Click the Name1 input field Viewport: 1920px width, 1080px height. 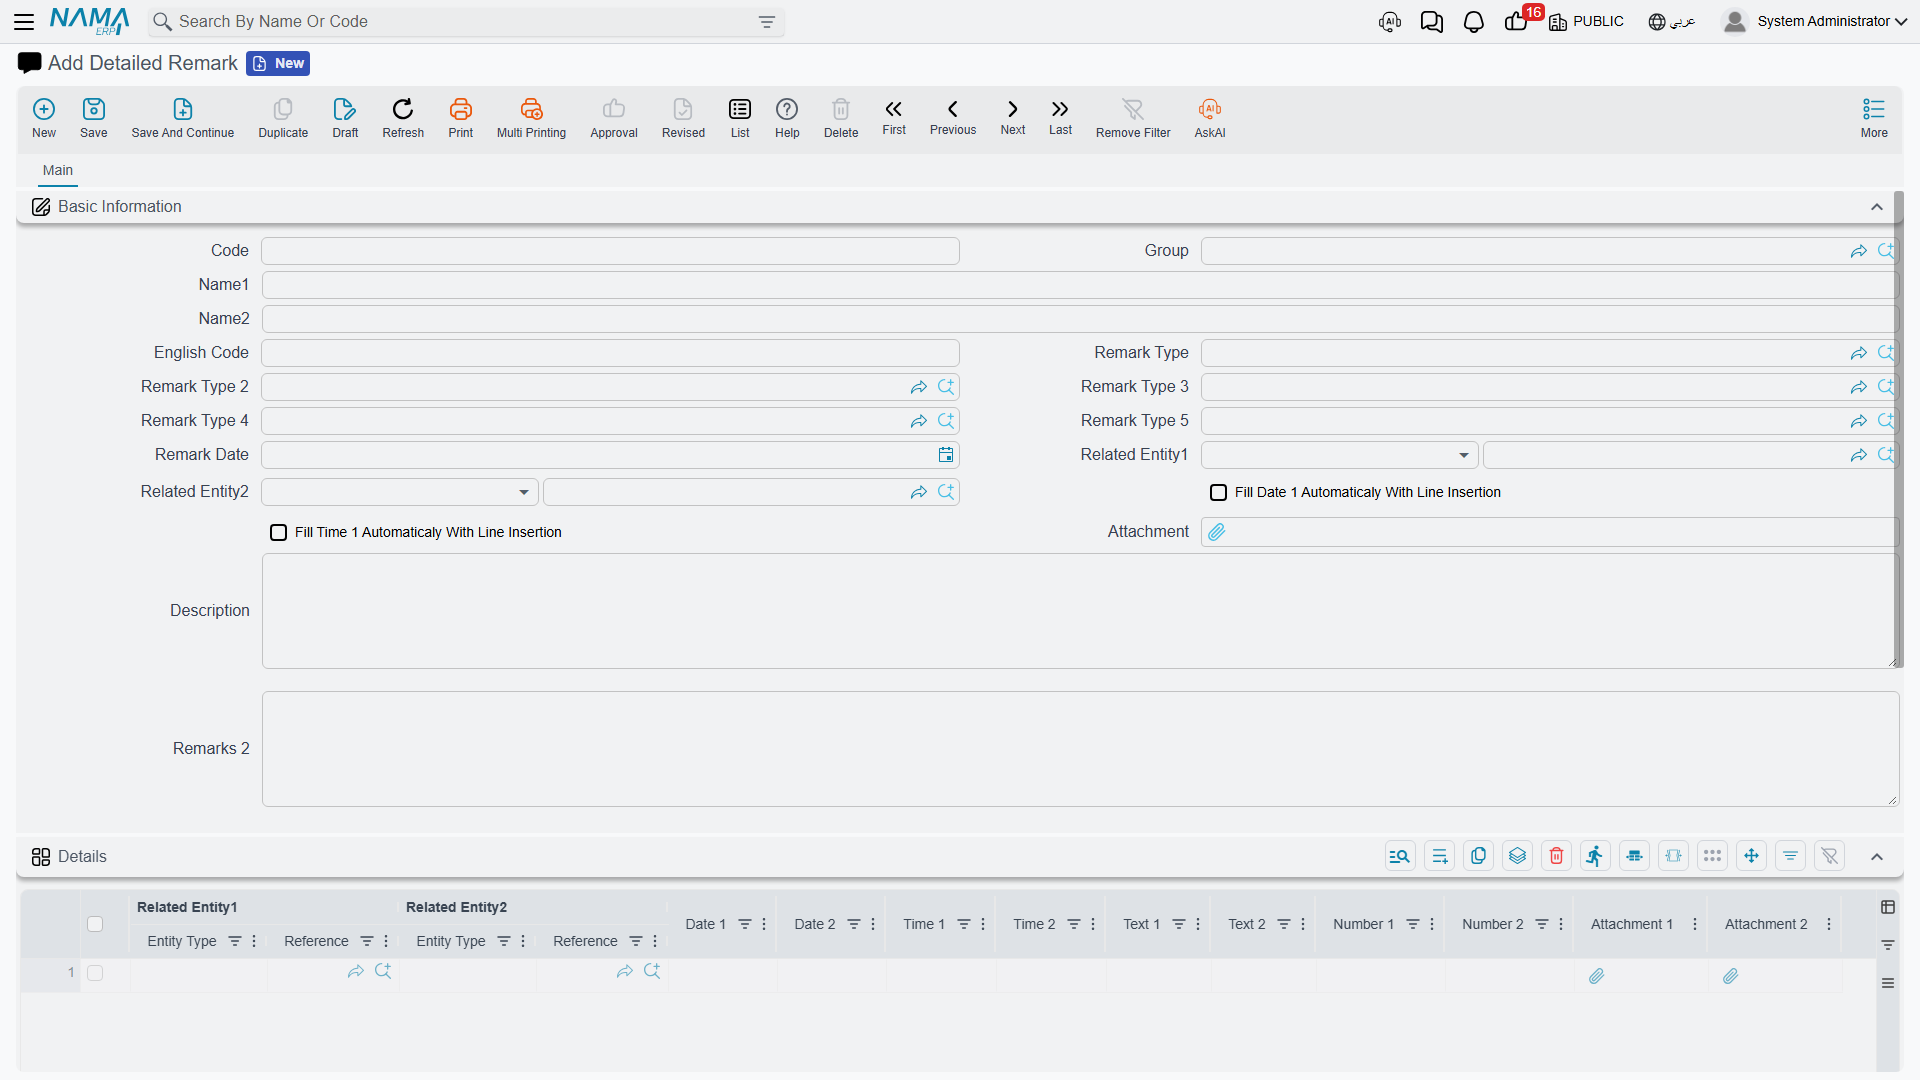pos(1080,285)
